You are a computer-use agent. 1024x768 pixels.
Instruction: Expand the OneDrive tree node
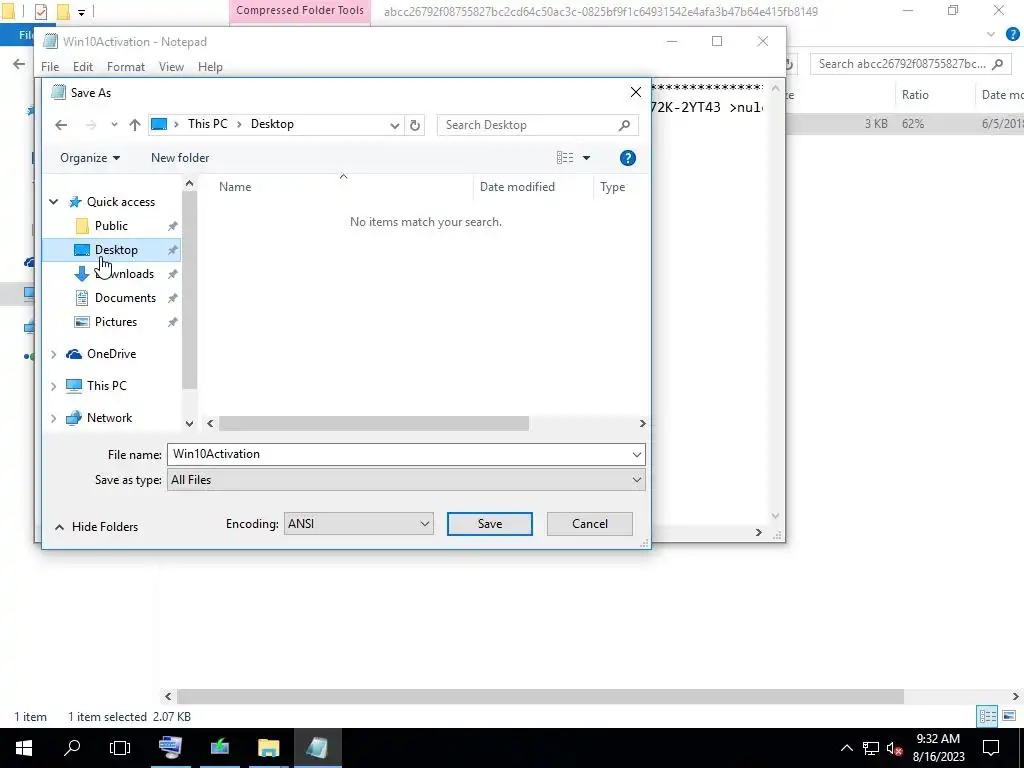pyautogui.click(x=54, y=355)
